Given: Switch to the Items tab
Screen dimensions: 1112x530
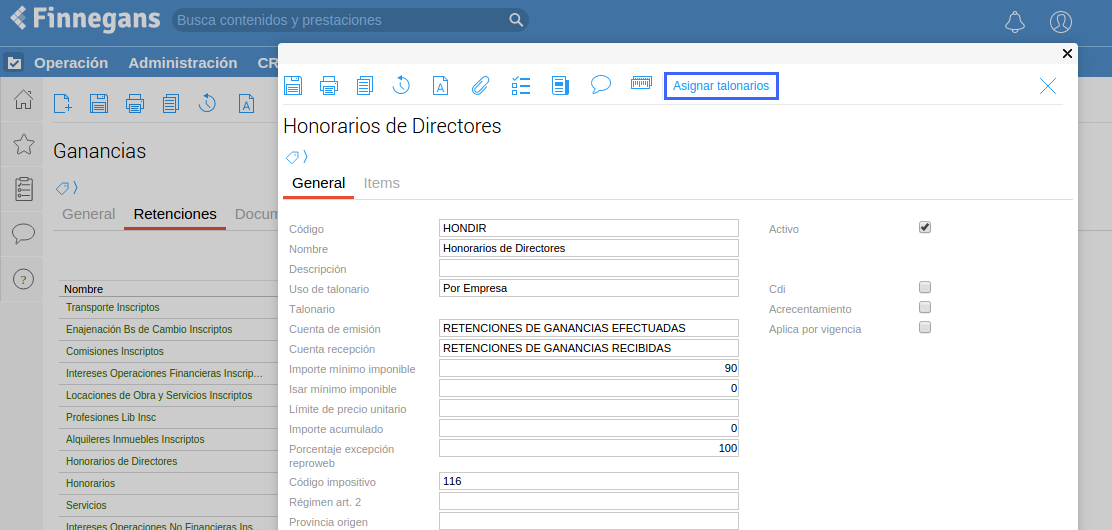Looking at the screenshot, I should 381,183.
